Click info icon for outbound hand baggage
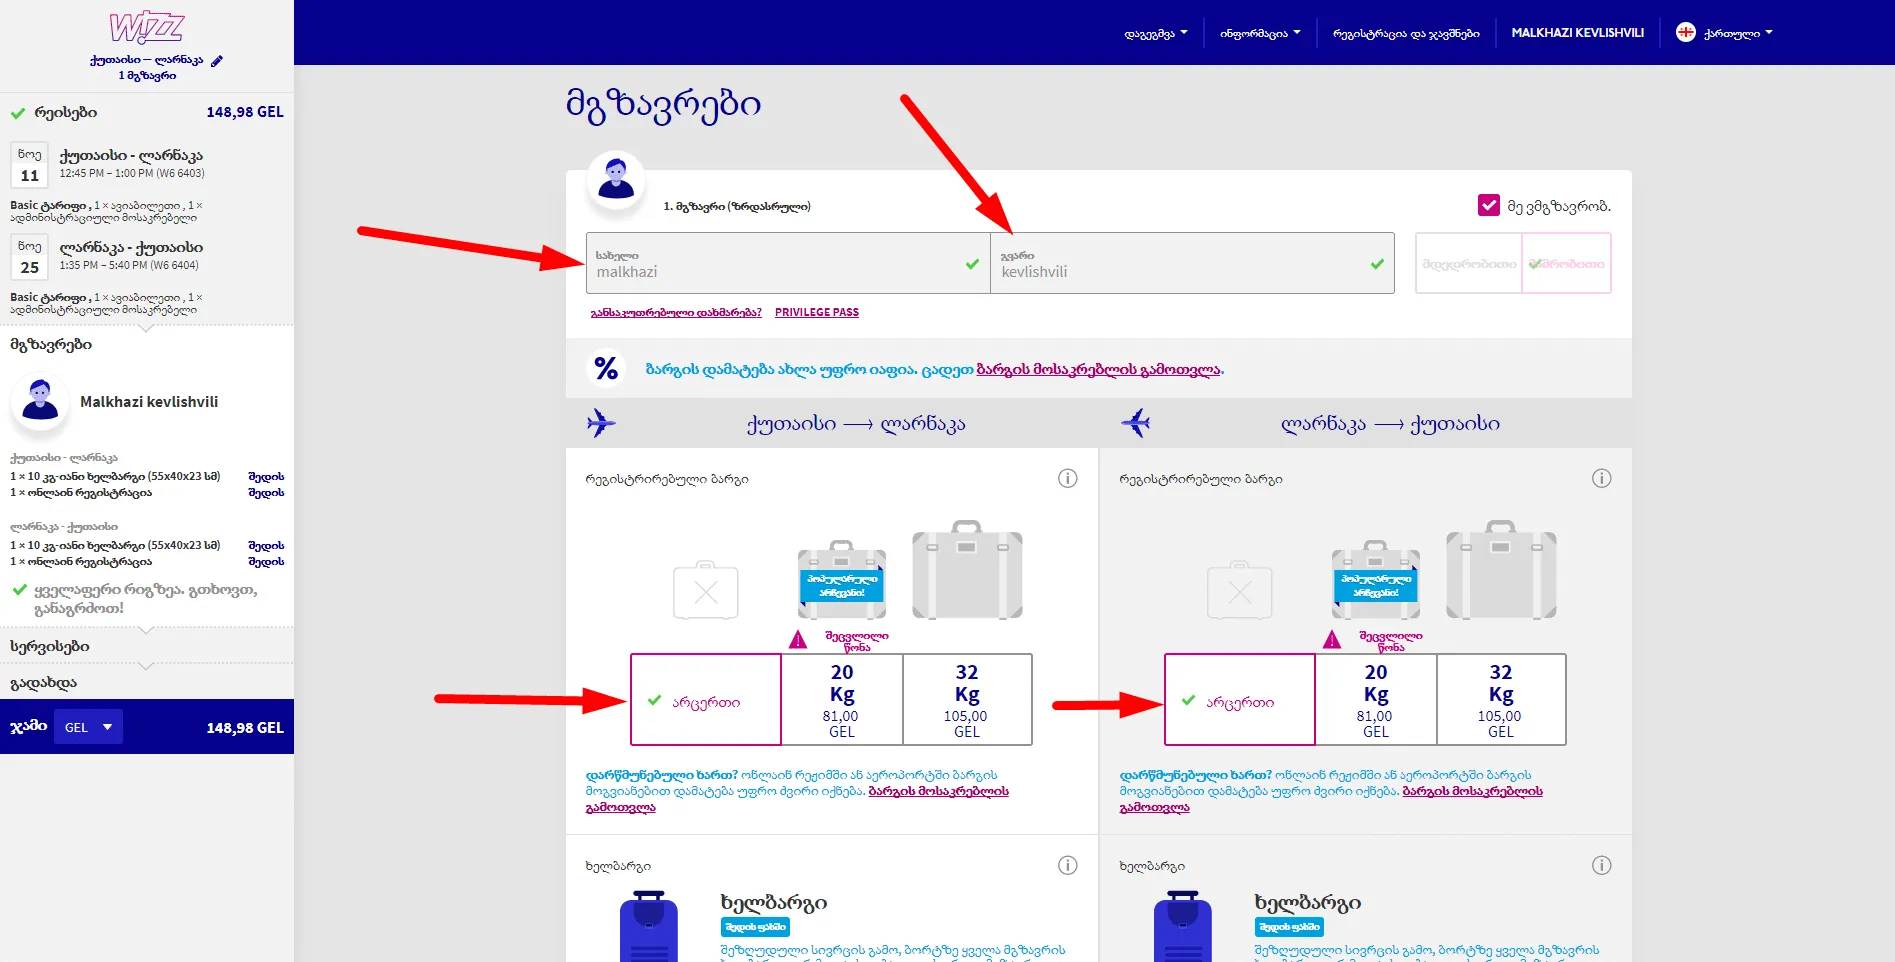Viewport: 1895px width, 962px height. click(x=1067, y=866)
